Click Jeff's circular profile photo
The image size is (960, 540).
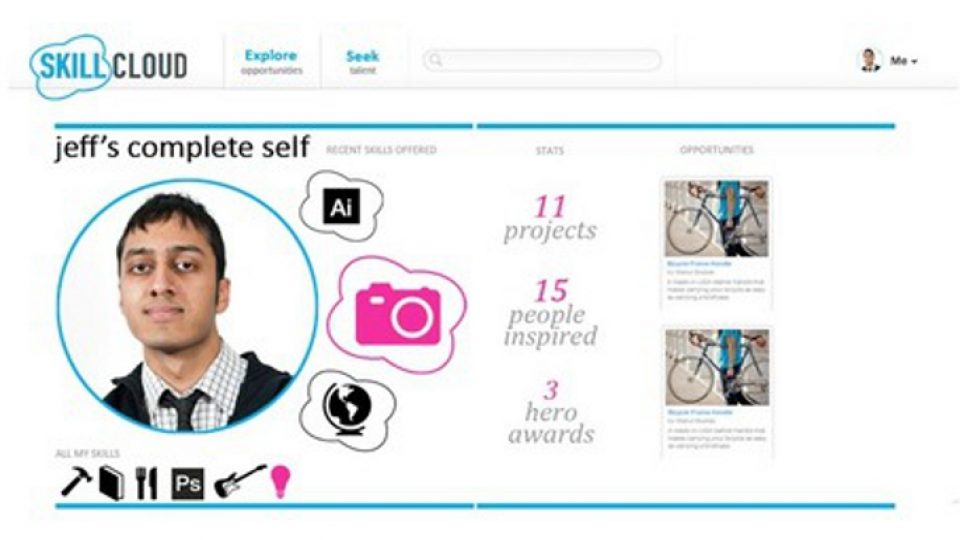coord(187,306)
